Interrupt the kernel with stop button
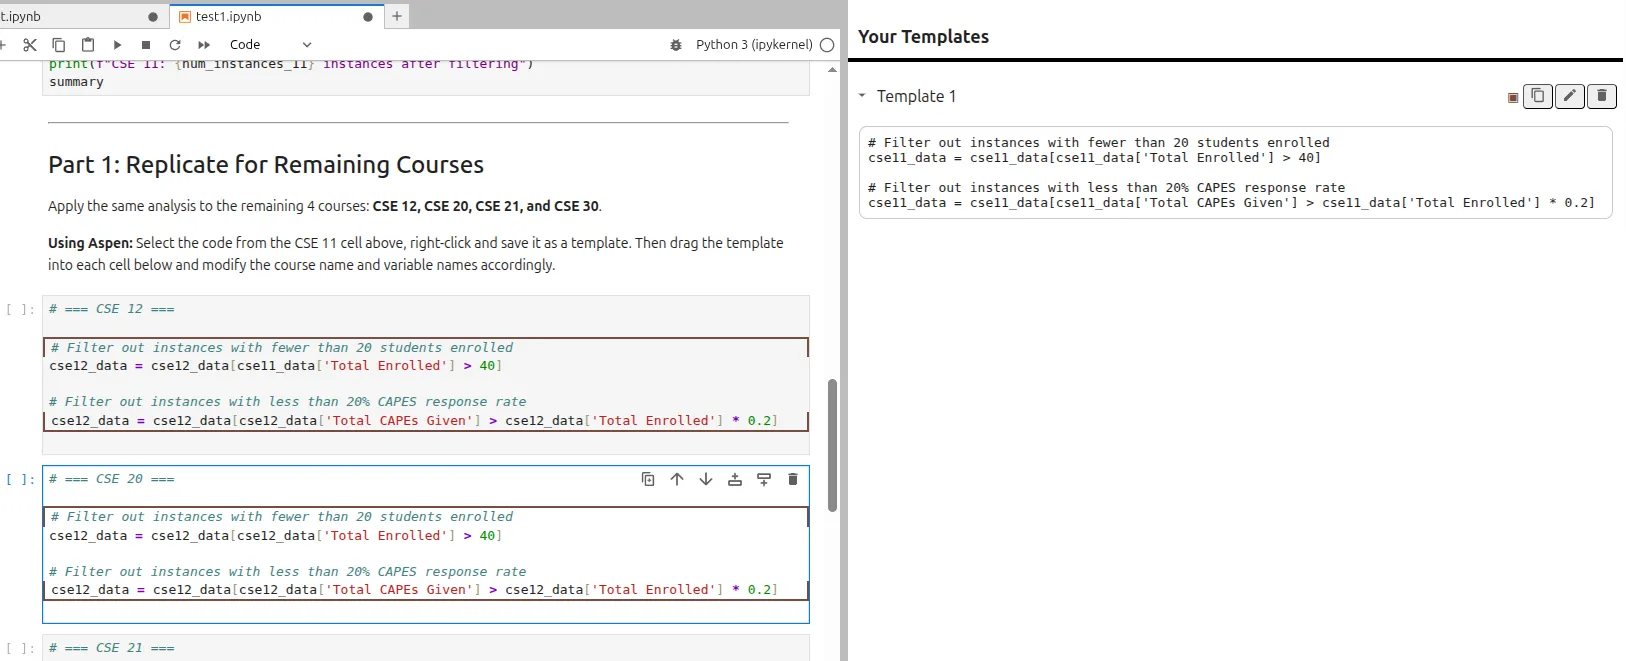Image resolution: width=1626 pixels, height=661 pixels. pyautogui.click(x=146, y=45)
